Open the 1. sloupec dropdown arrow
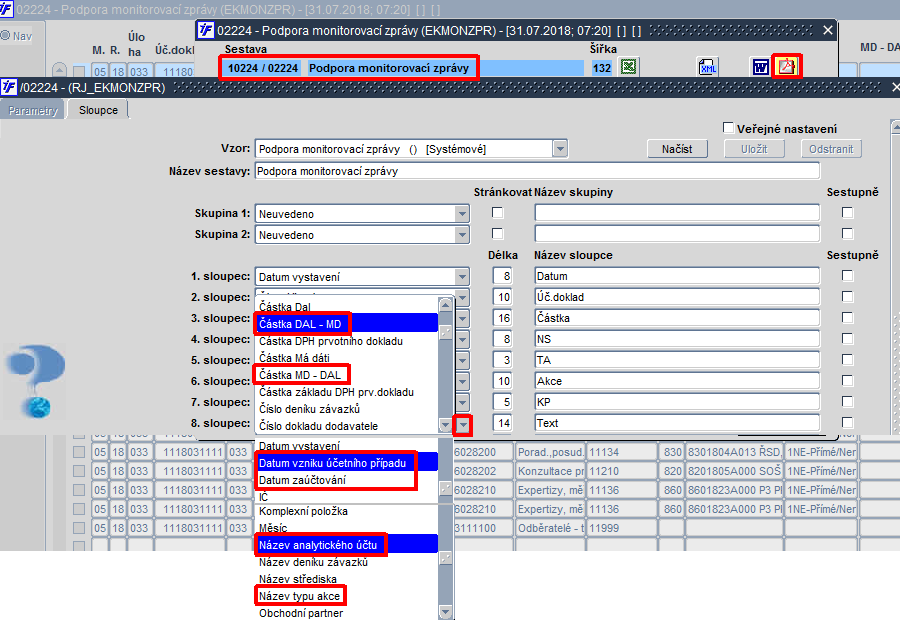 point(462,277)
